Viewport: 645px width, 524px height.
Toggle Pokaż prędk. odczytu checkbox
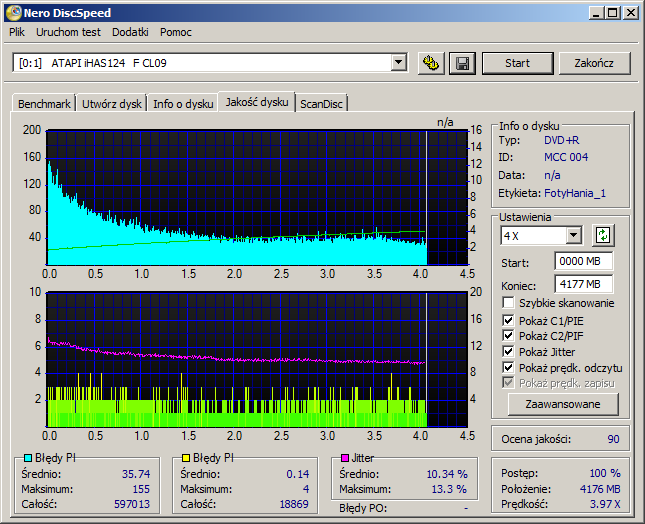(508, 367)
